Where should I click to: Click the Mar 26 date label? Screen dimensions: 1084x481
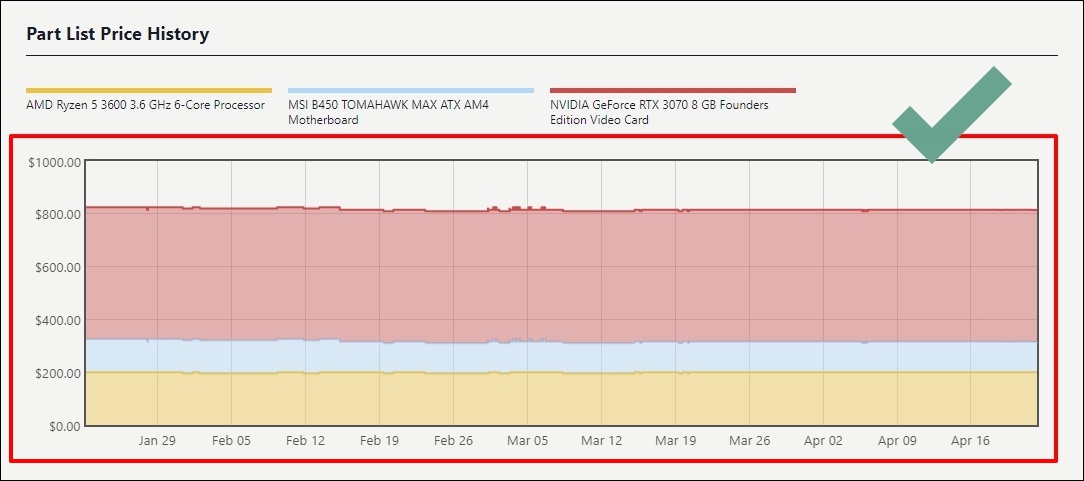[x=749, y=441]
